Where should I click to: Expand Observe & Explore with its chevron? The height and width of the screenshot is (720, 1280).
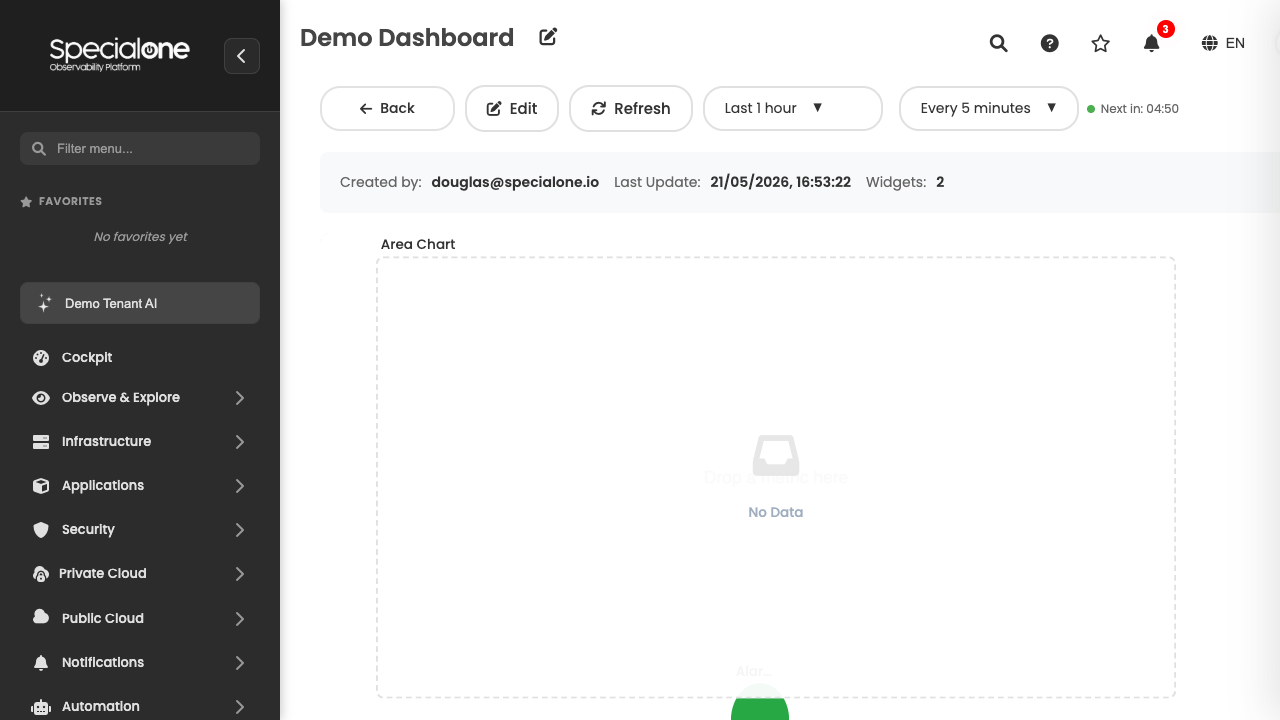pyautogui.click(x=240, y=398)
